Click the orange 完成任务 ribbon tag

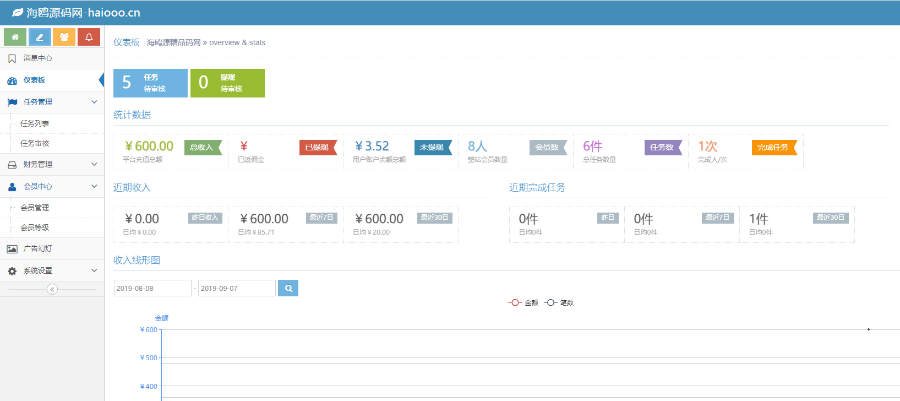(775, 147)
